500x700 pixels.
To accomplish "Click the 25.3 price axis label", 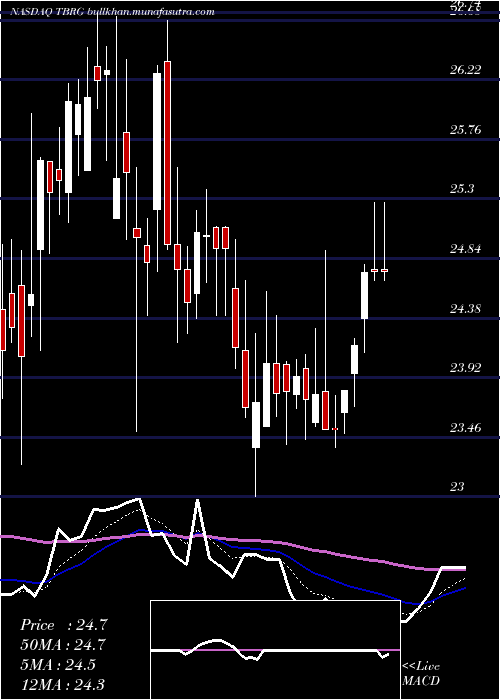I will click(462, 189).
